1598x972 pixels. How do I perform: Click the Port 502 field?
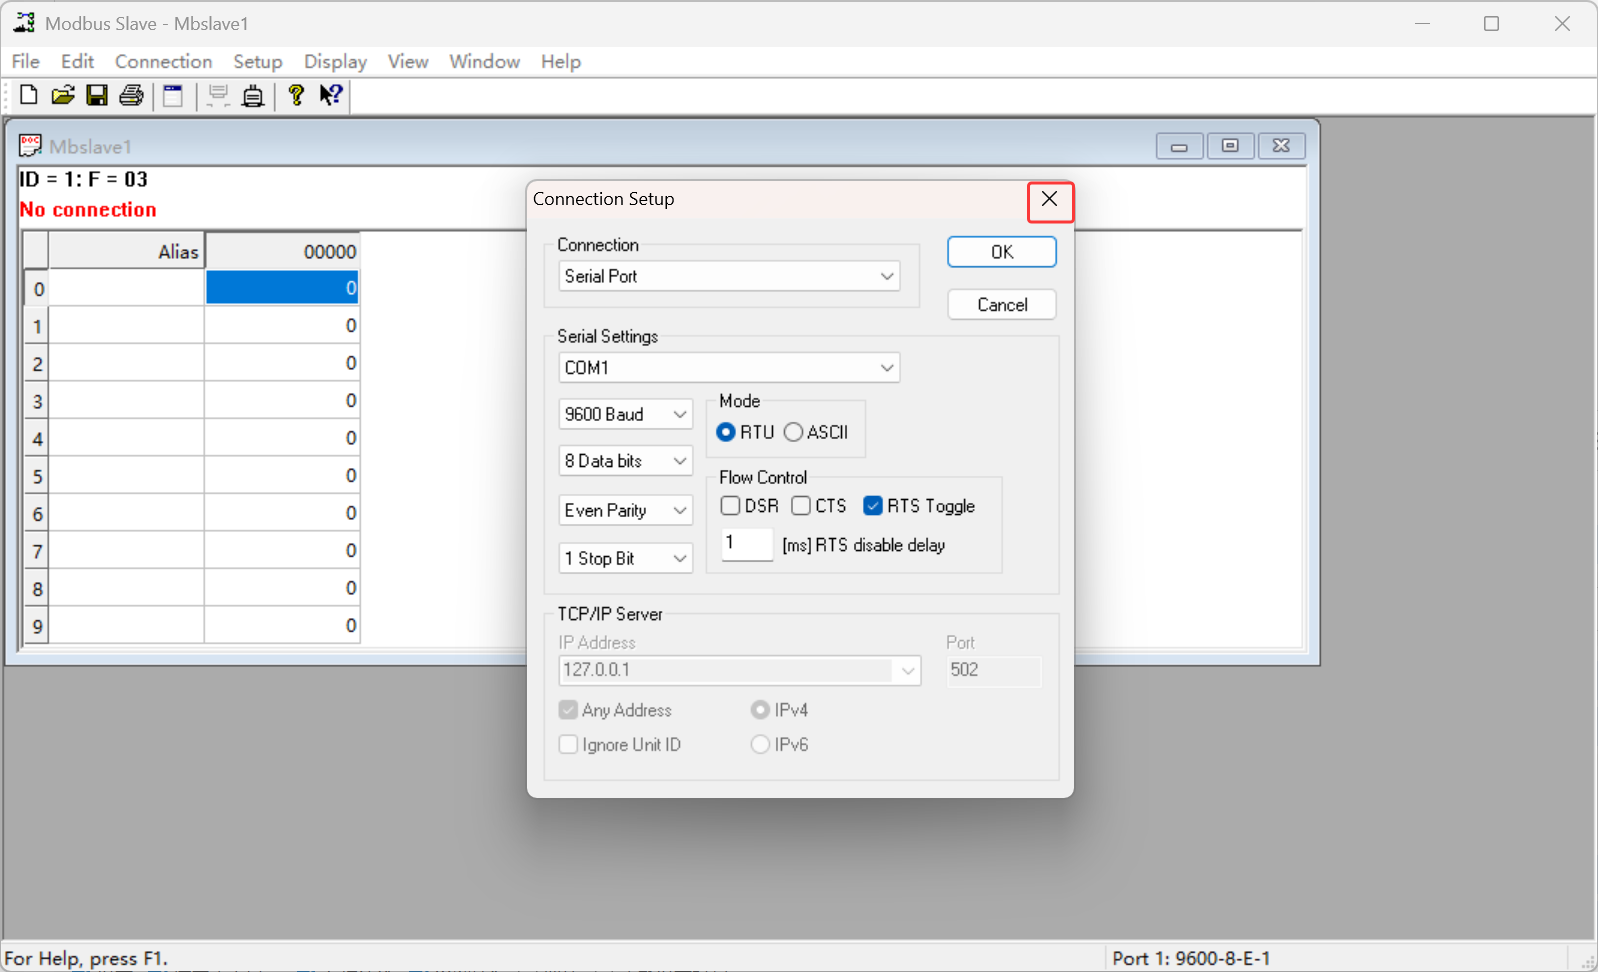[x=994, y=670]
